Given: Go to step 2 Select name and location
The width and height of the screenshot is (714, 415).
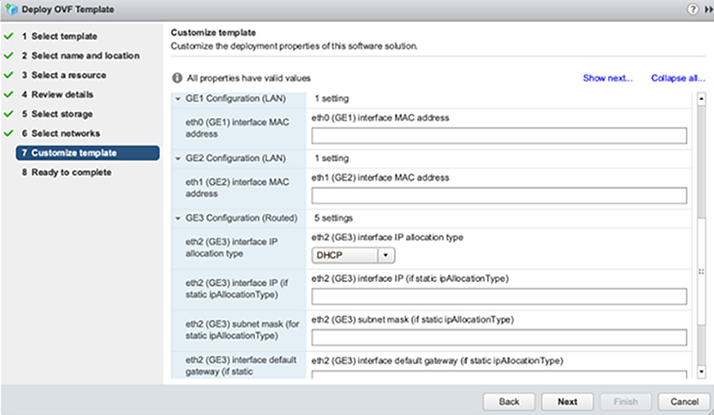Looking at the screenshot, I should (80, 56).
